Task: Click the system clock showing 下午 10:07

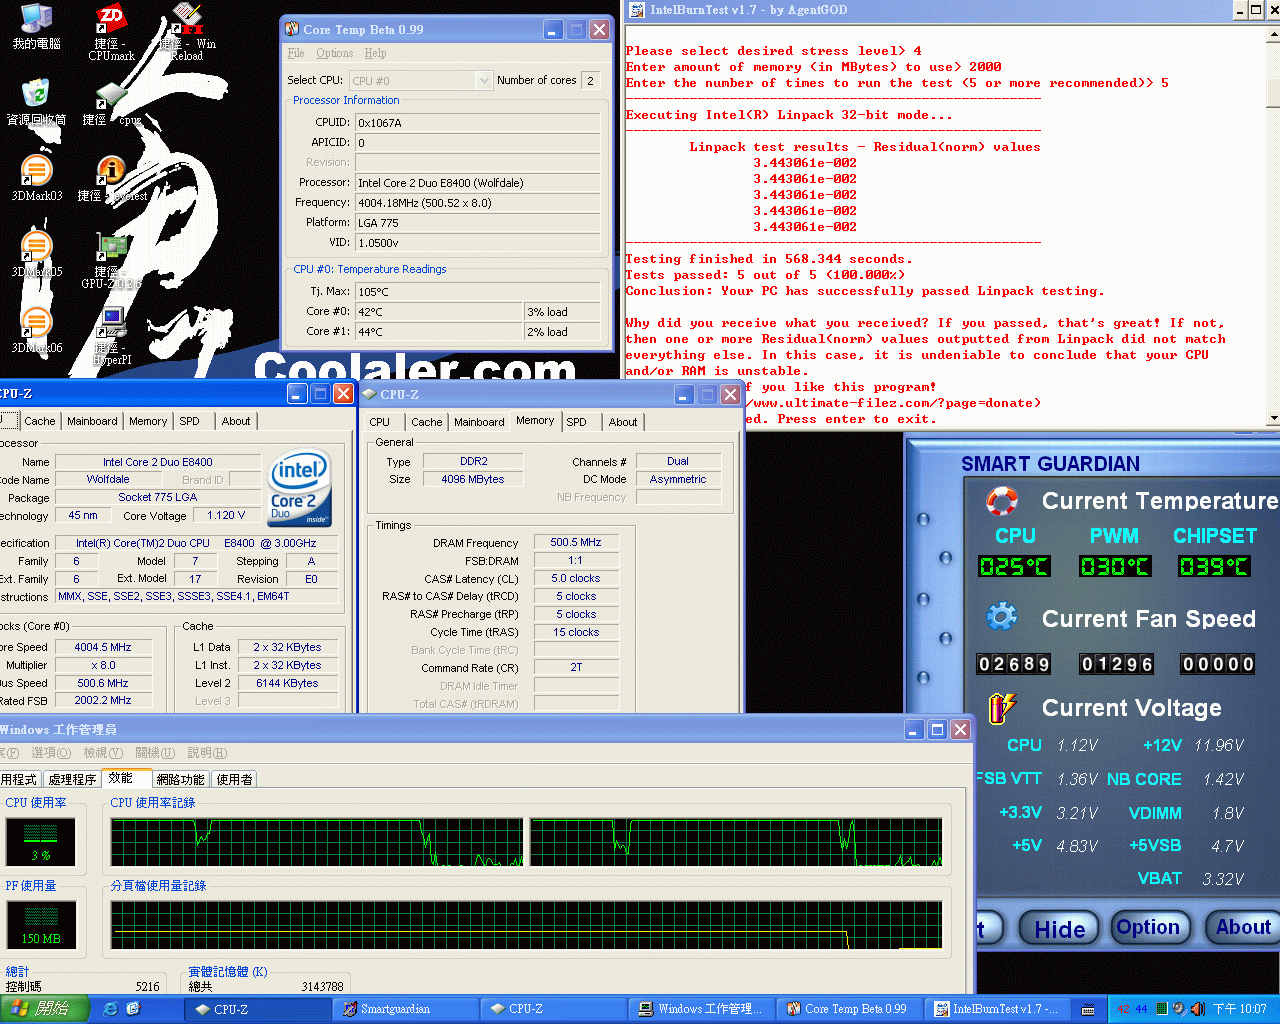Action: pos(1240,1009)
